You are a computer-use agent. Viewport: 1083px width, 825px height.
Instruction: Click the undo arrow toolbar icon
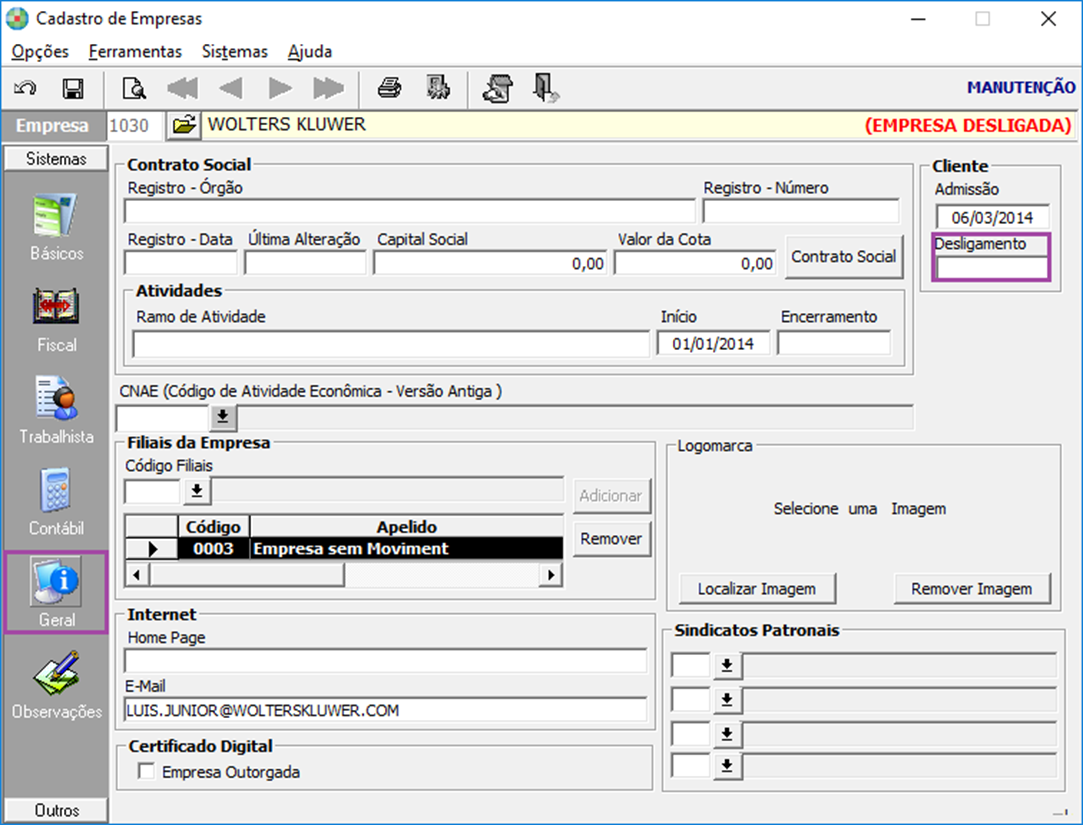coord(26,88)
